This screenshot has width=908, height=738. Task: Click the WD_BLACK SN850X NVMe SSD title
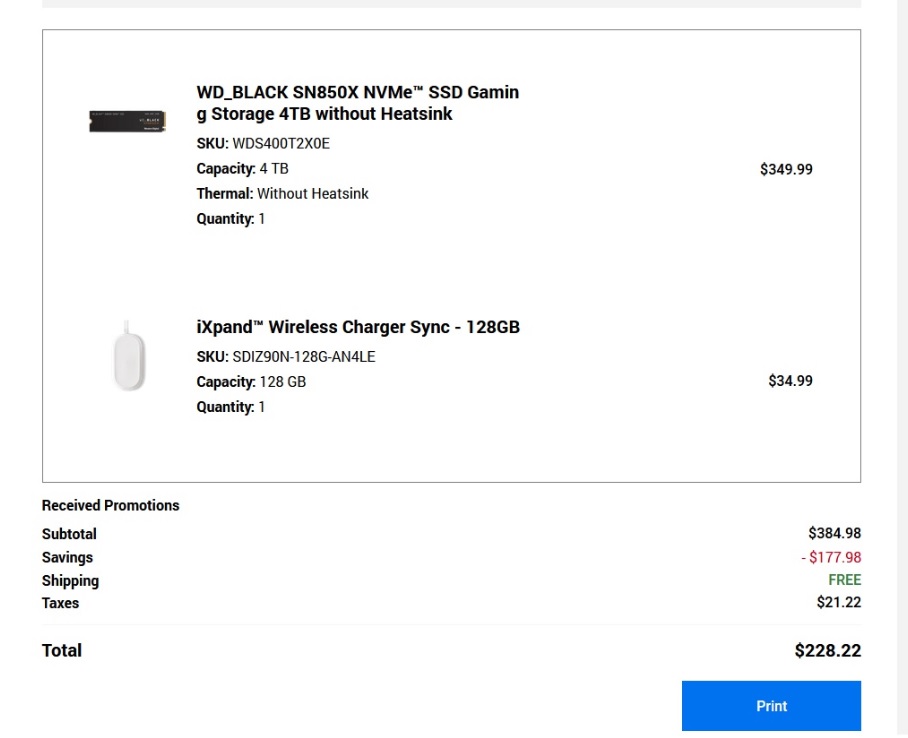pyautogui.click(x=357, y=103)
